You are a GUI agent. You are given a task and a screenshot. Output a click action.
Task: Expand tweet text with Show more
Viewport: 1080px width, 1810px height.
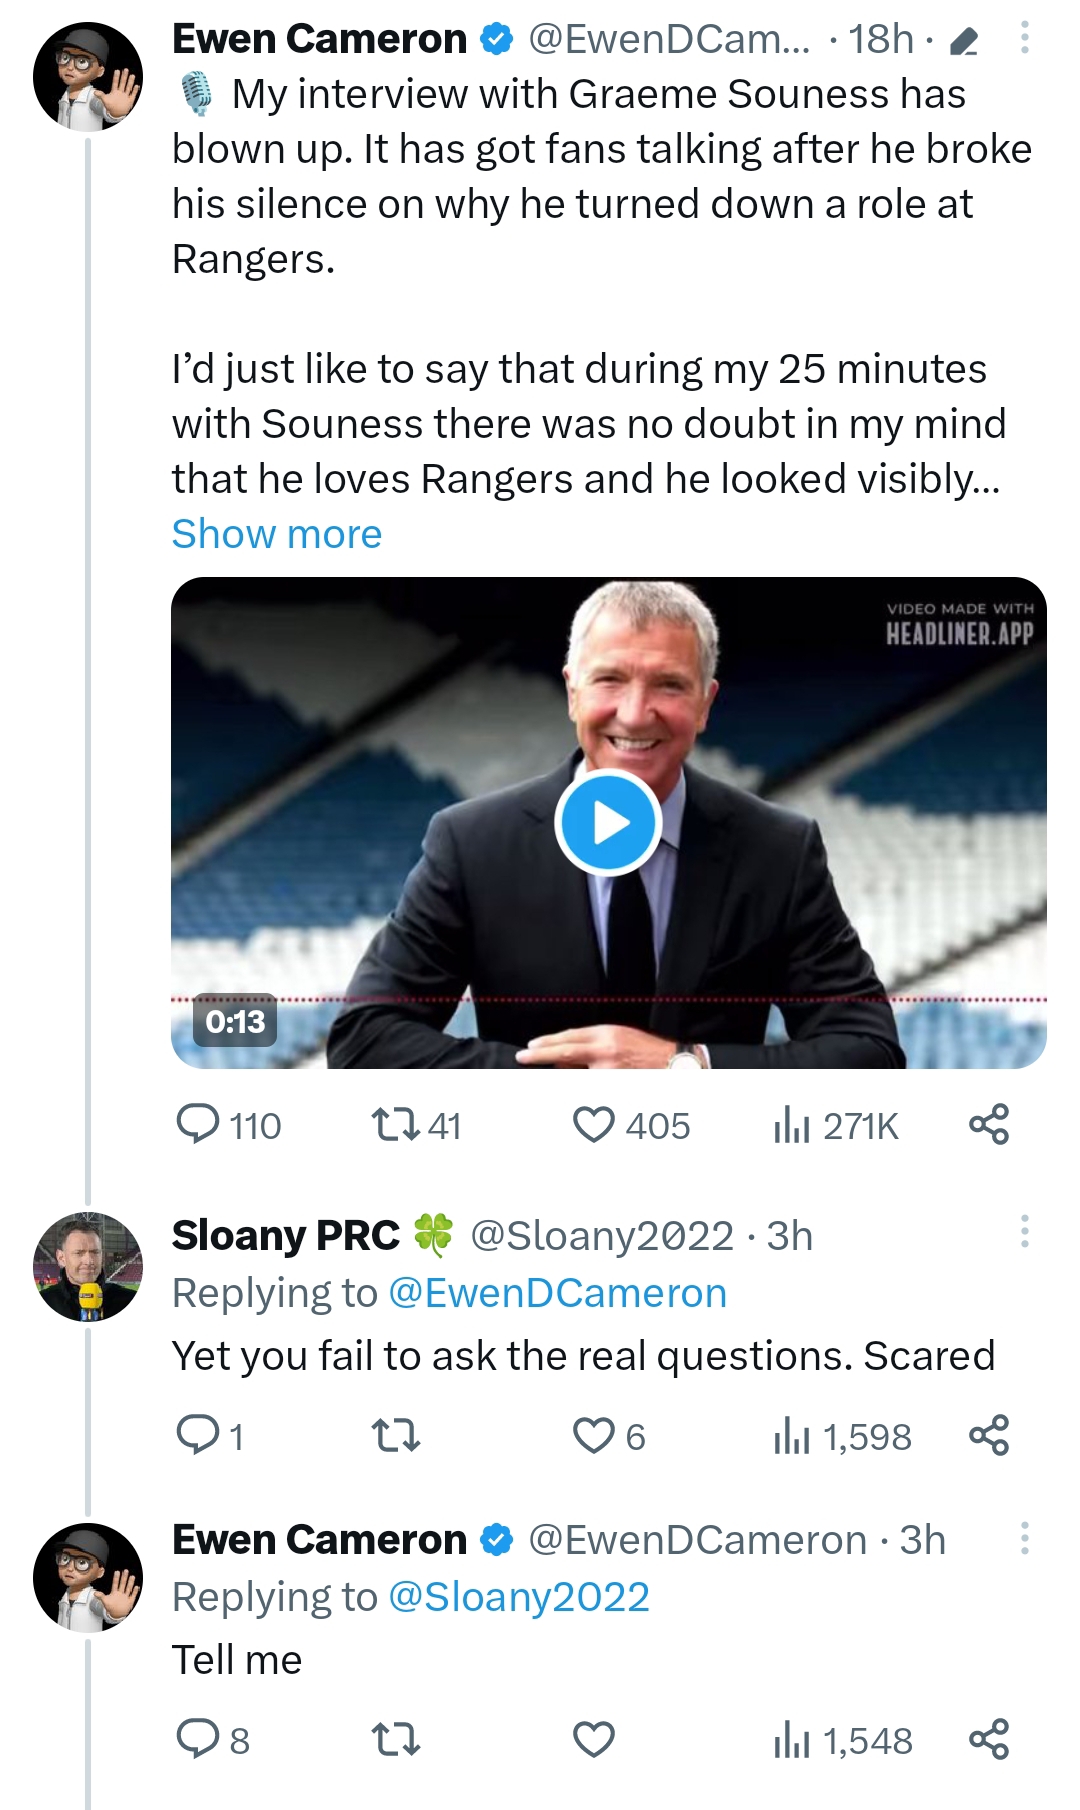pyautogui.click(x=277, y=534)
